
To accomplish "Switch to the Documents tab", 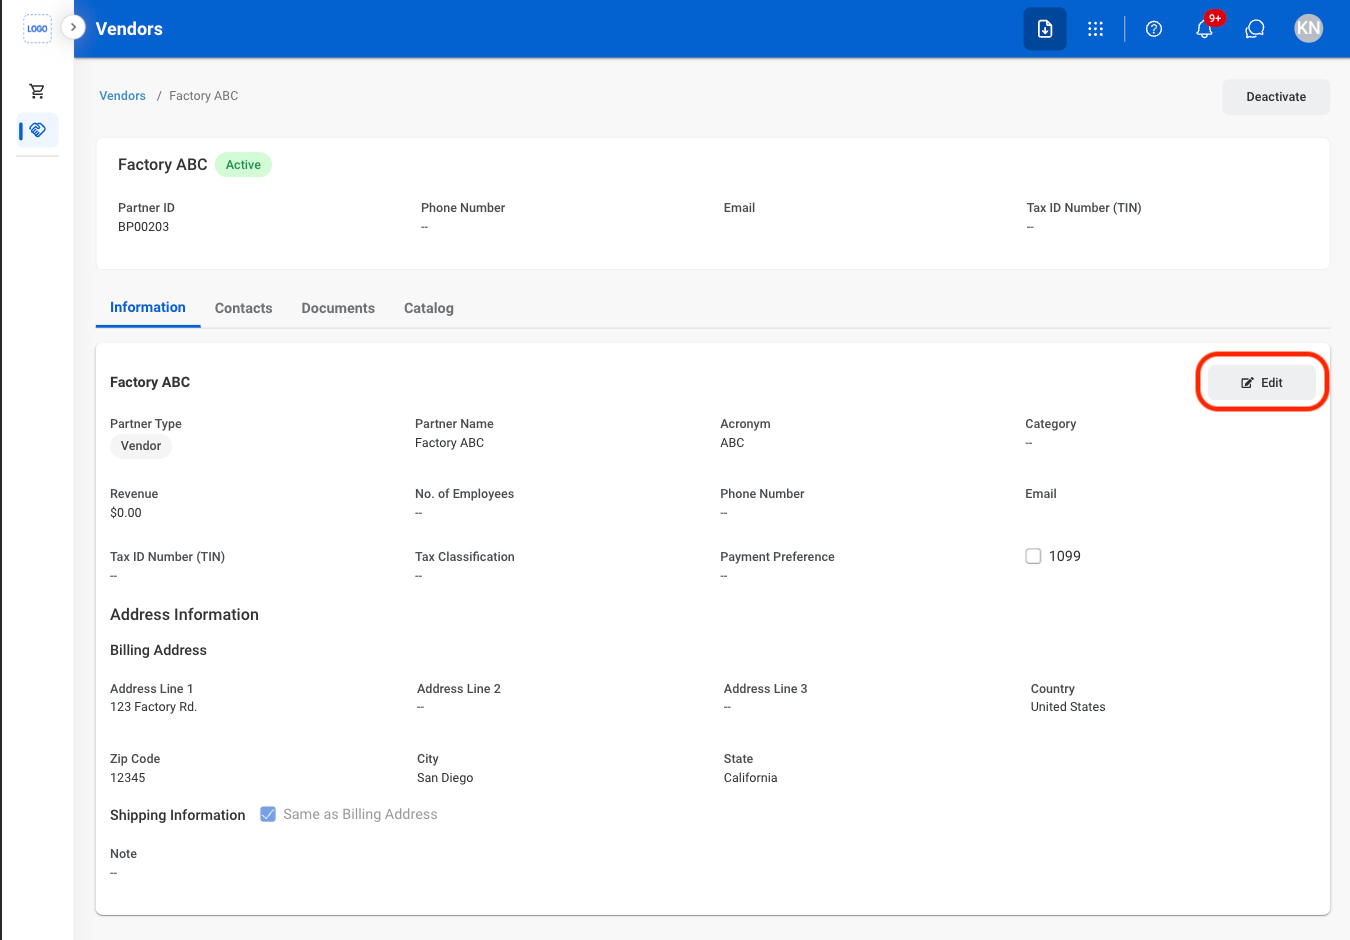I will [338, 308].
